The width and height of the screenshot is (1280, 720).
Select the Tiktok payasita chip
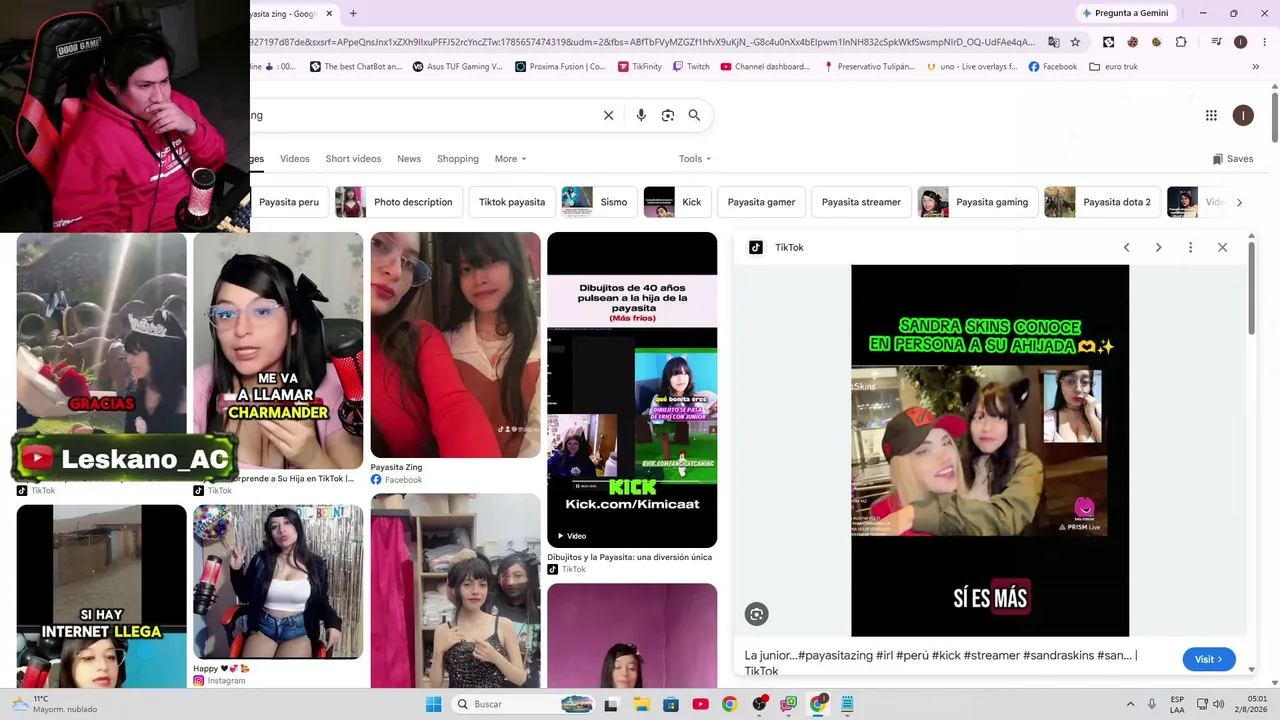tap(512, 202)
